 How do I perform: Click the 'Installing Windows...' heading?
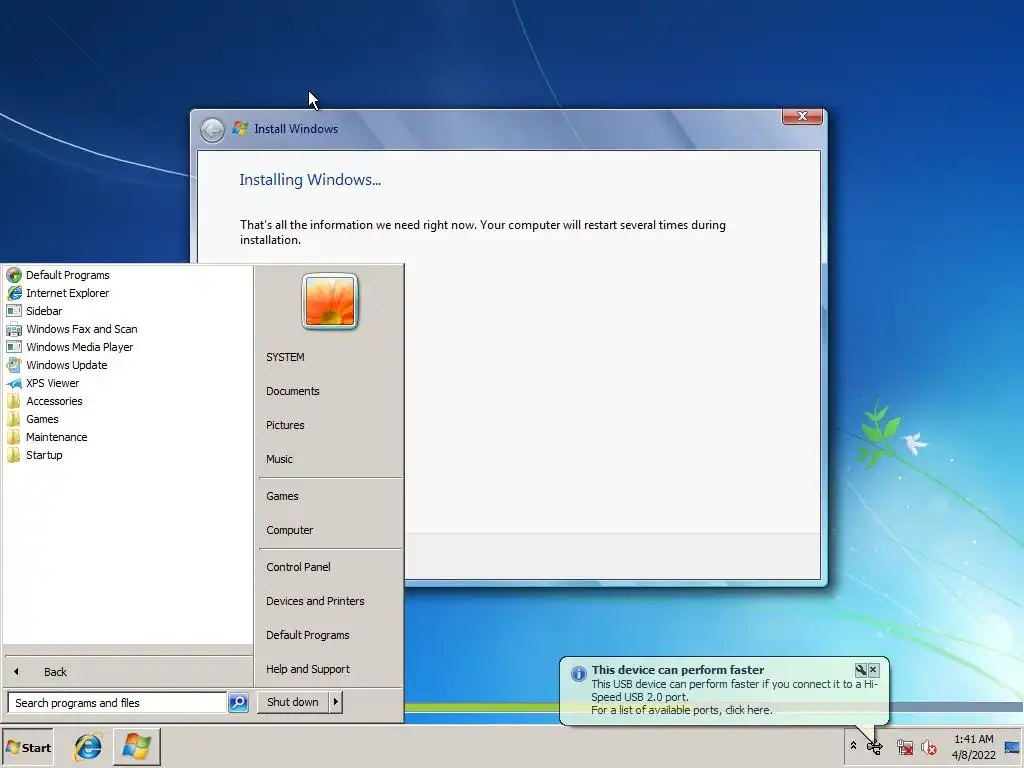pos(310,180)
